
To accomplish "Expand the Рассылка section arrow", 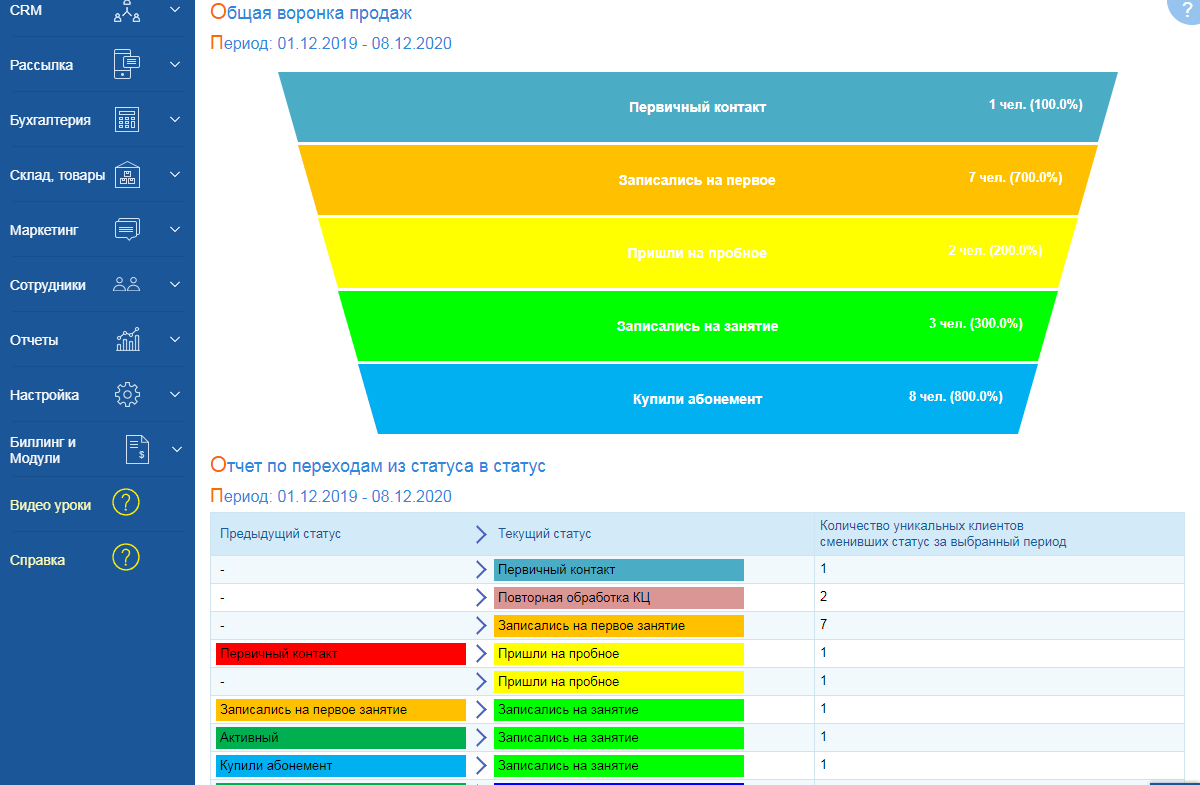I will tap(176, 65).
